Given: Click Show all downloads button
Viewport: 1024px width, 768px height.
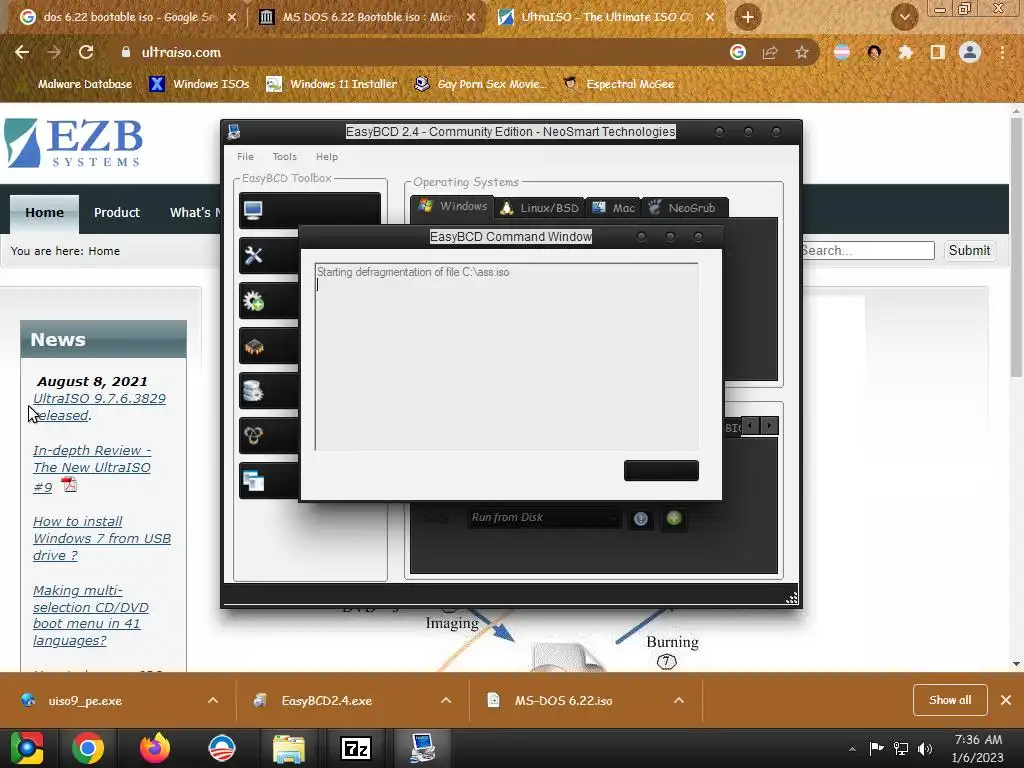Looking at the screenshot, I should 950,700.
